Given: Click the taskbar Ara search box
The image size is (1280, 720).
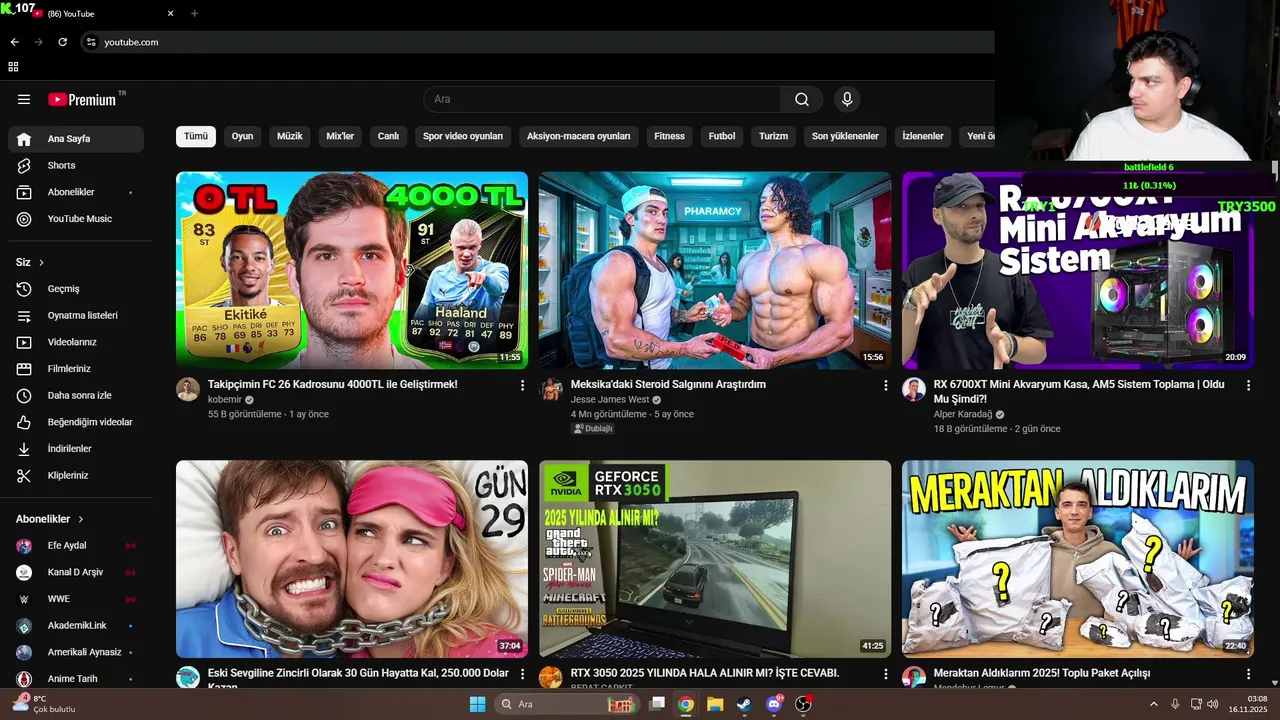Looking at the screenshot, I should [567, 704].
